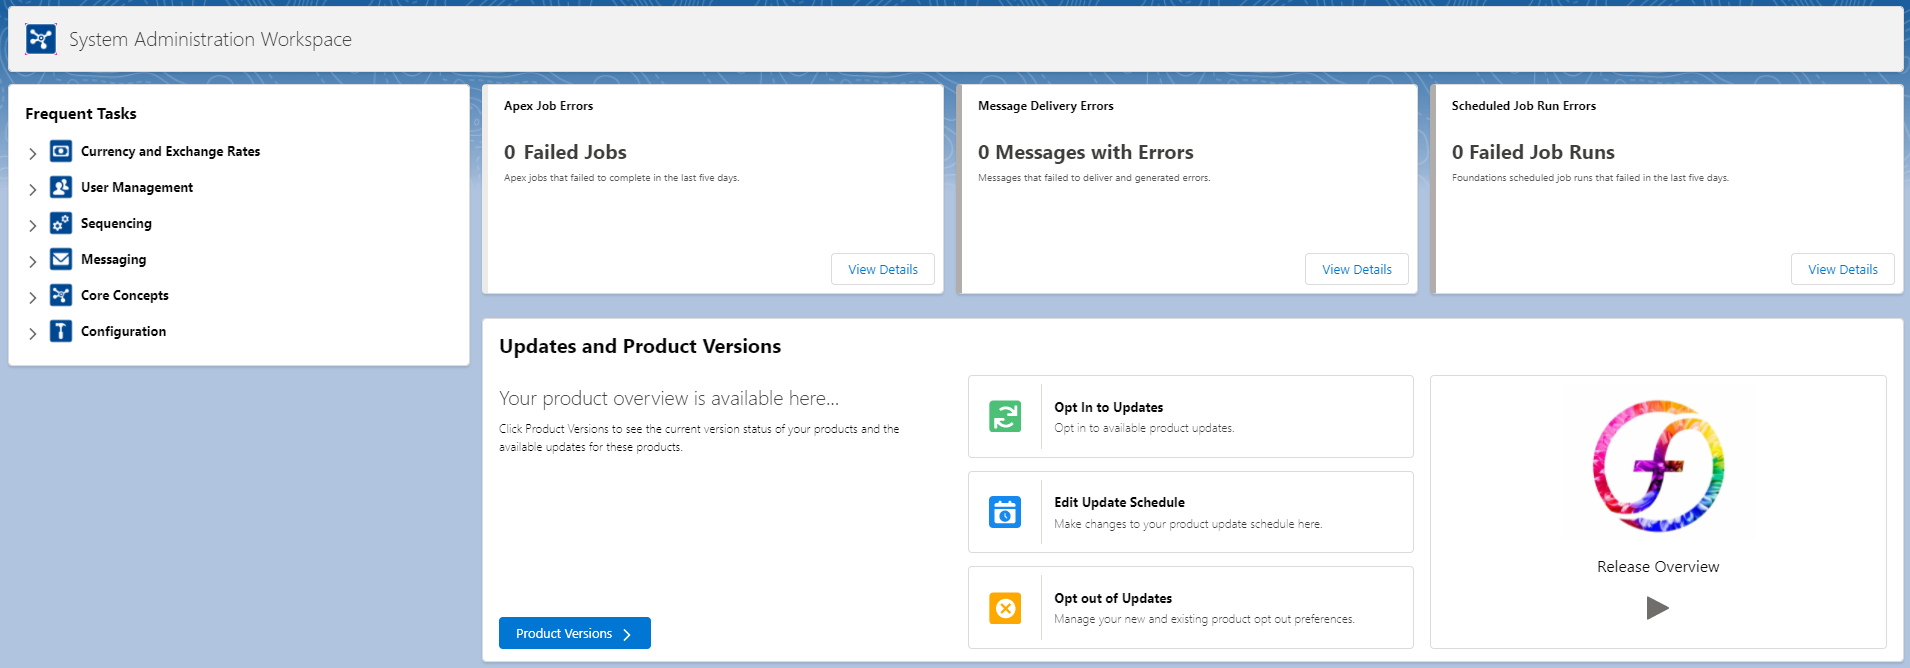
Task: Expand the User Management tree chevron
Action: pos(33,189)
